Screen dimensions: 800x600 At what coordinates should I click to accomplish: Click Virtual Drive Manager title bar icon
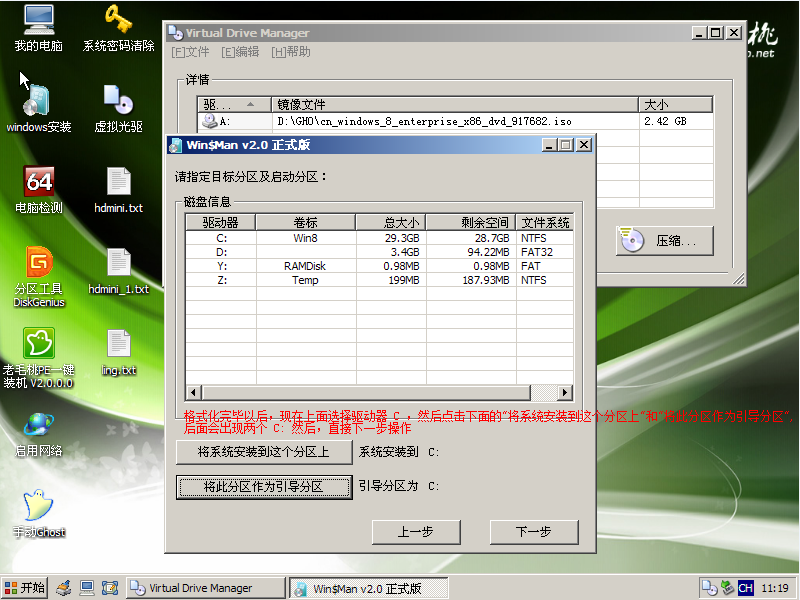point(175,33)
